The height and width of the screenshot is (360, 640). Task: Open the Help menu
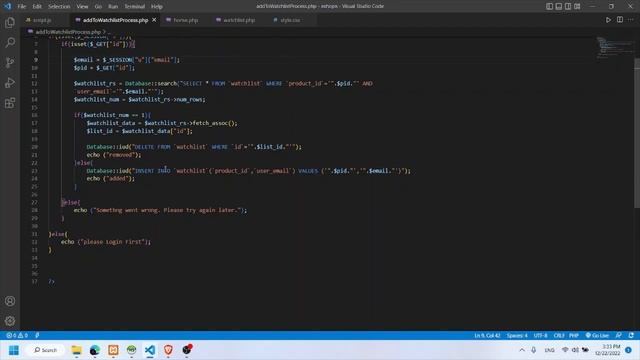tap(157, 7)
